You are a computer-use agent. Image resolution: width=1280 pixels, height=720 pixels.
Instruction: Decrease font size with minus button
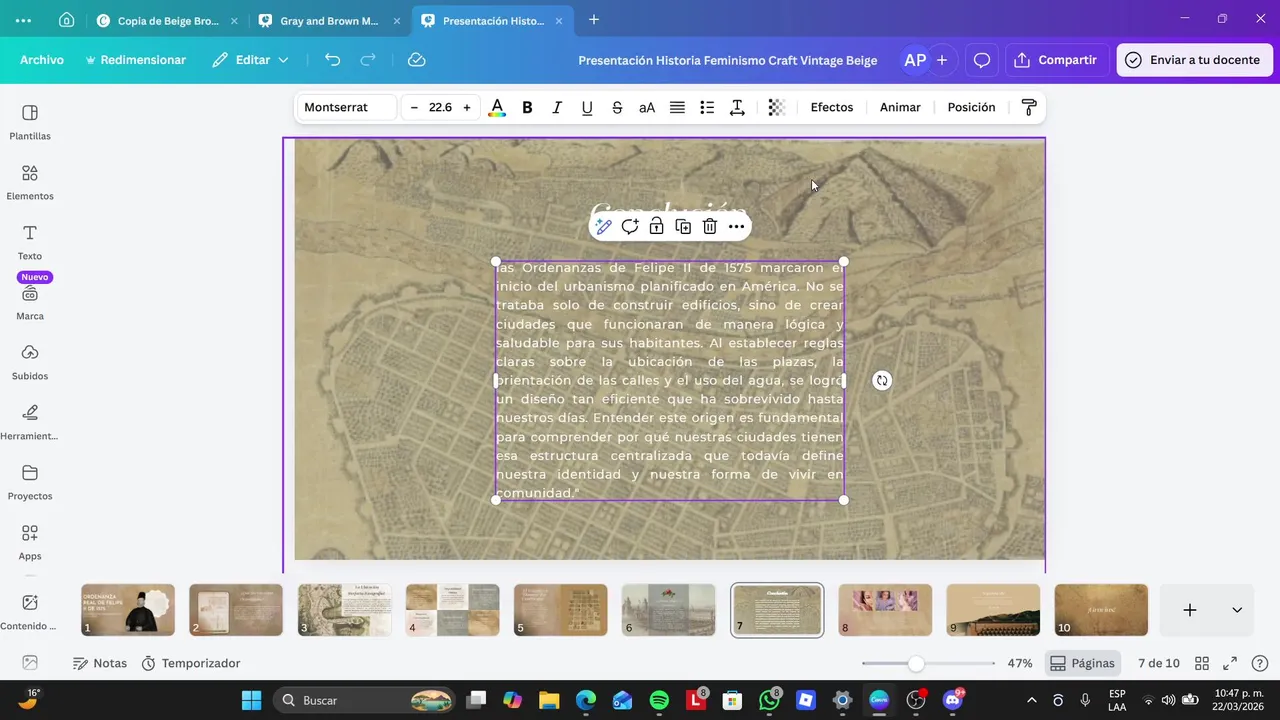(x=414, y=107)
